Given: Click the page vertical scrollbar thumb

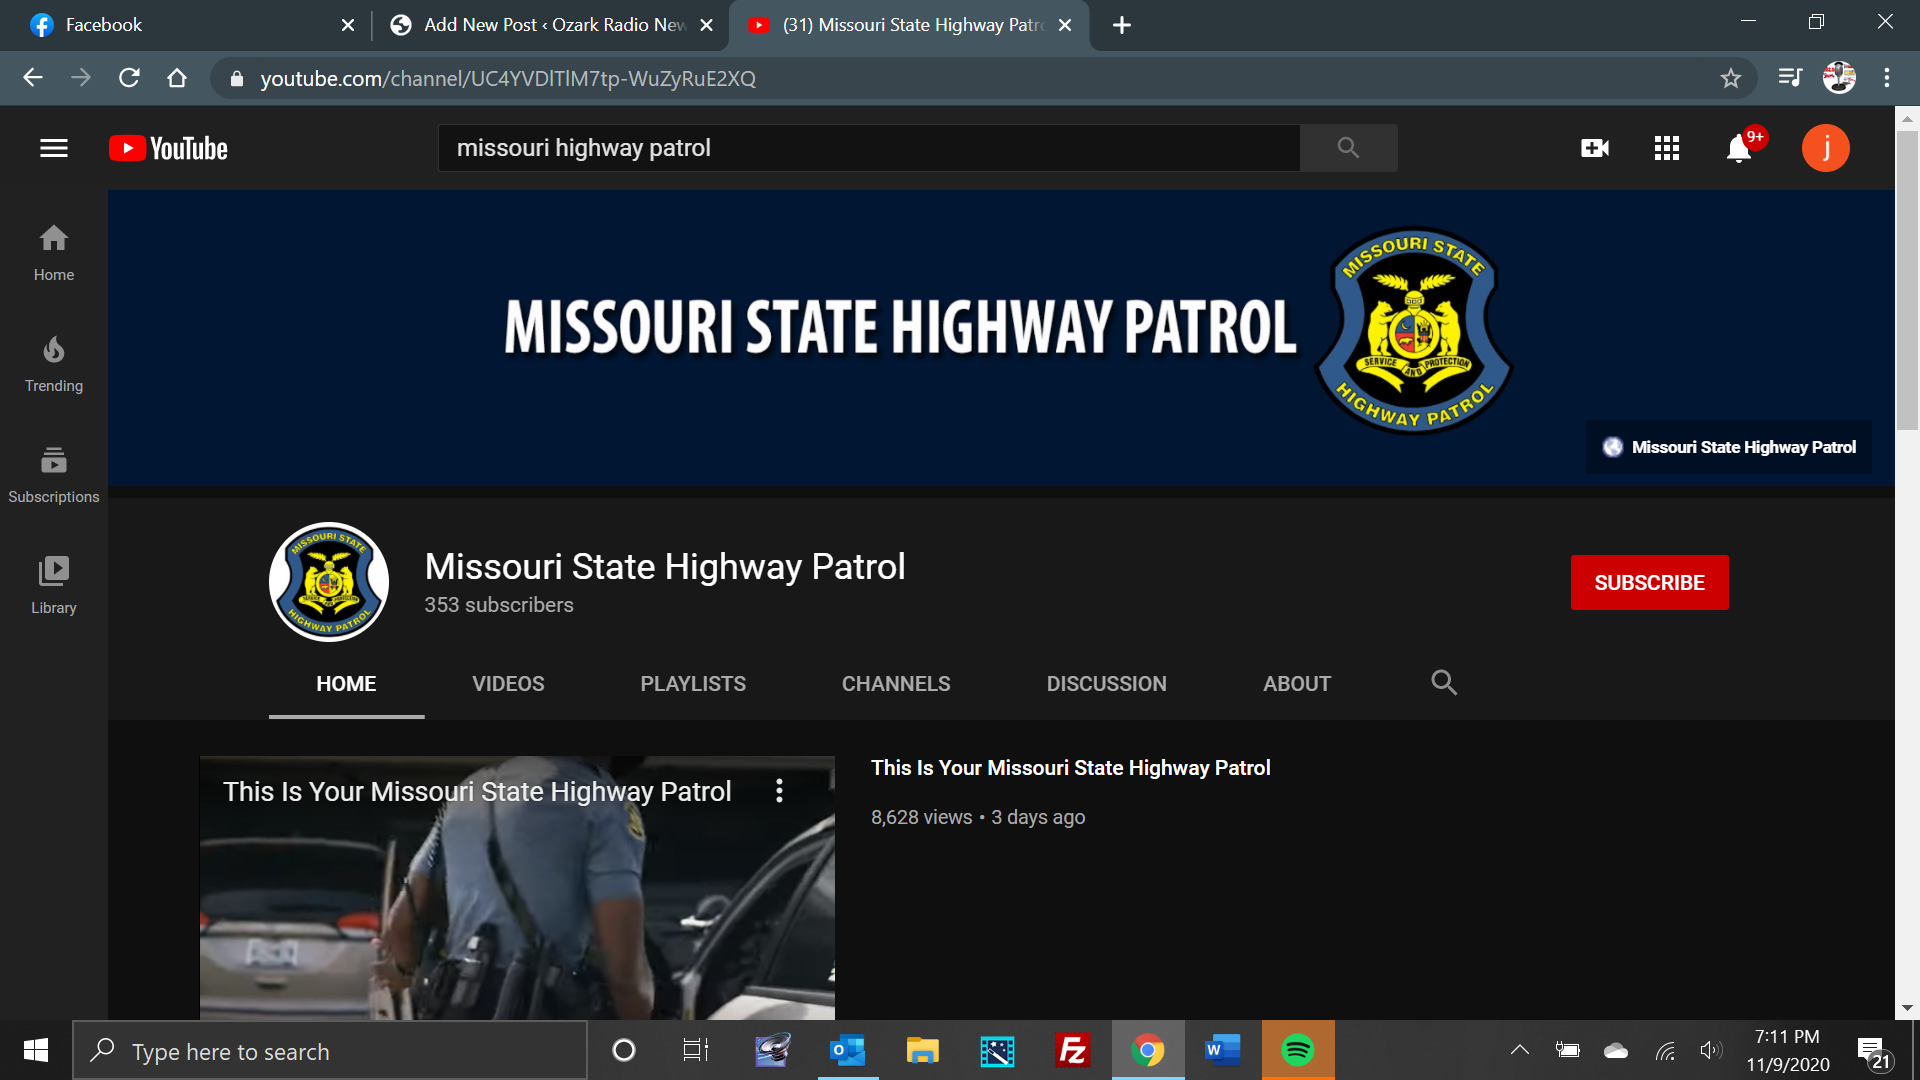Looking at the screenshot, I should (1907, 280).
